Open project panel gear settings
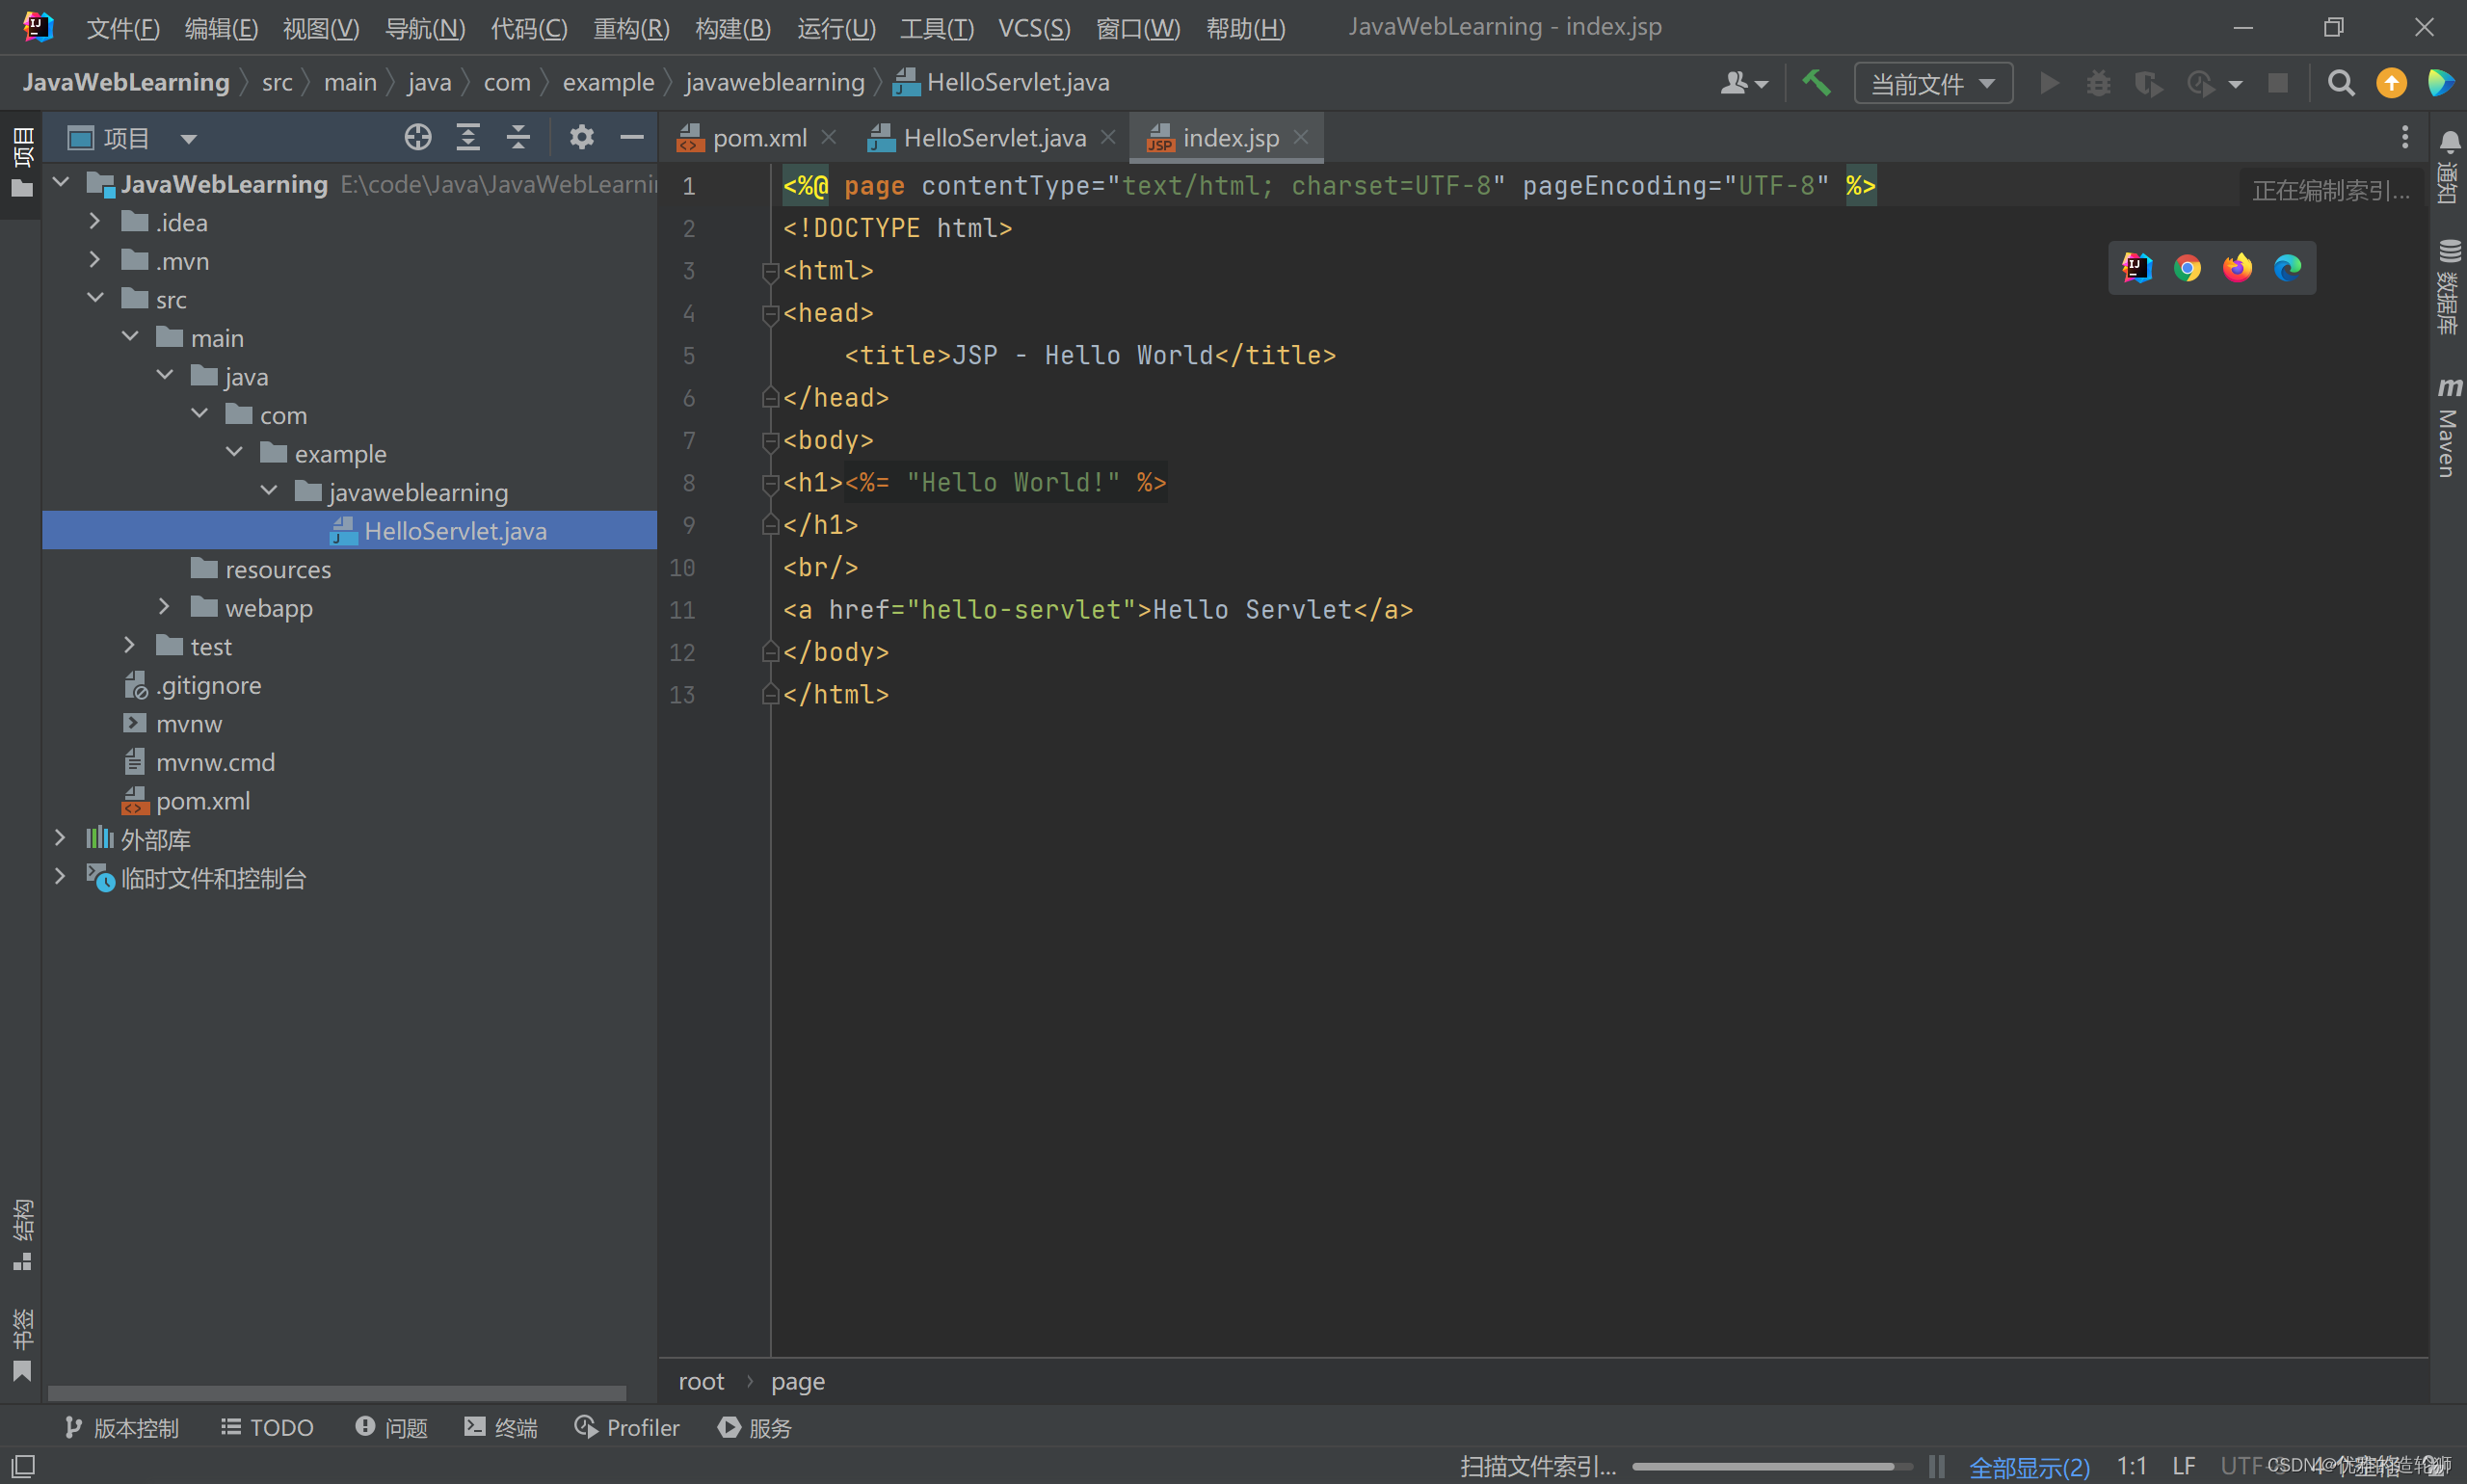The image size is (2467, 1484). tap(581, 137)
